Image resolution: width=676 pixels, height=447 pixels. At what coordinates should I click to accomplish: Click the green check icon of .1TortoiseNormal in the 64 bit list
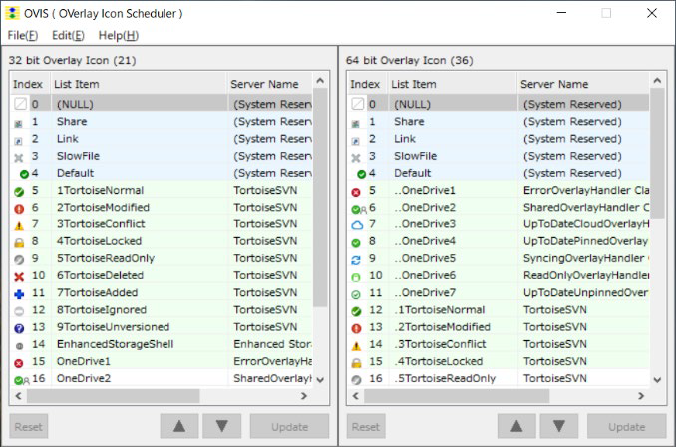356,311
